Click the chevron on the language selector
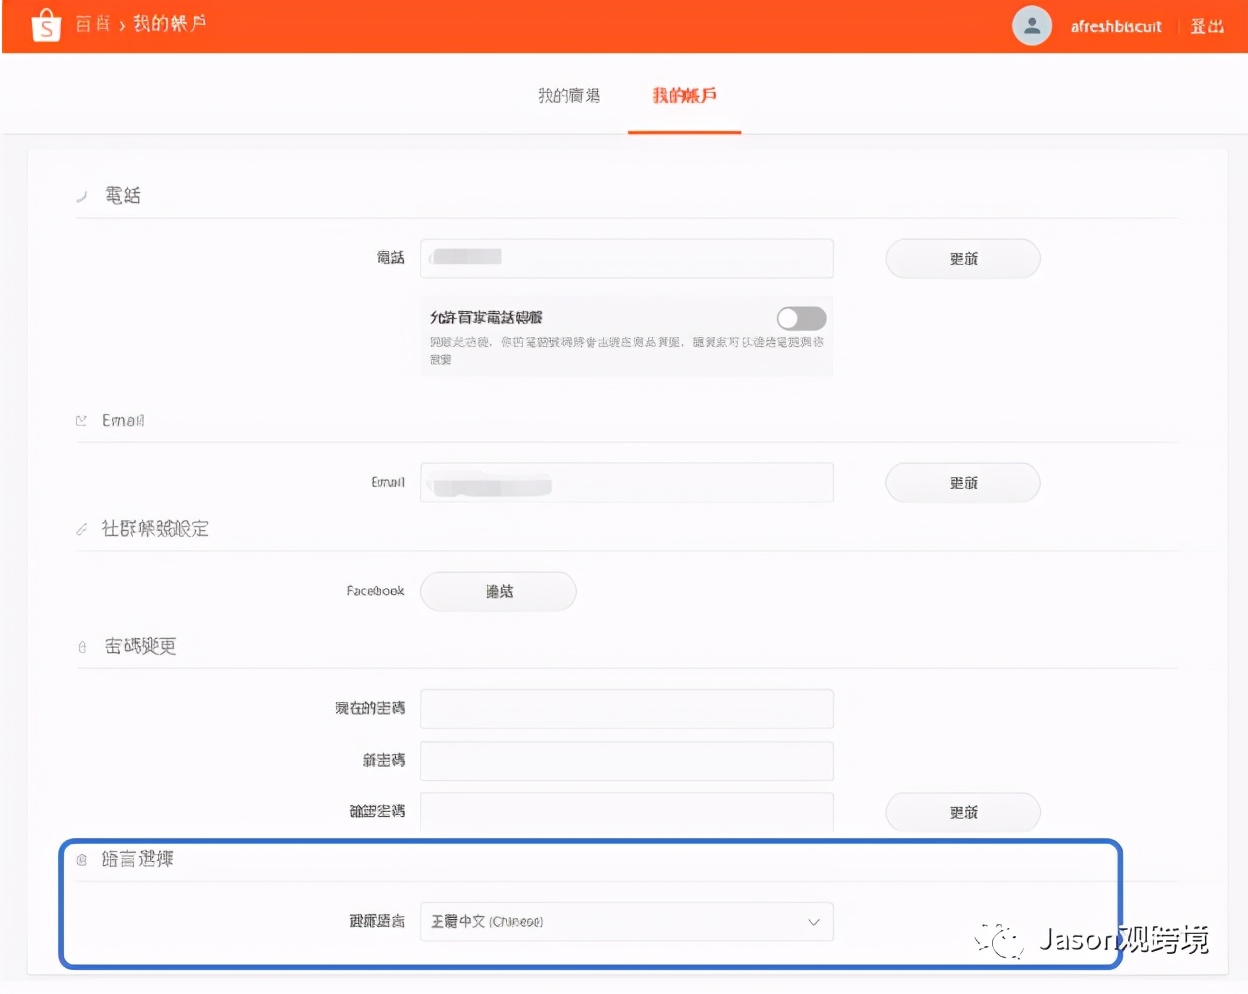The width and height of the screenshot is (1248, 994). [x=813, y=921]
